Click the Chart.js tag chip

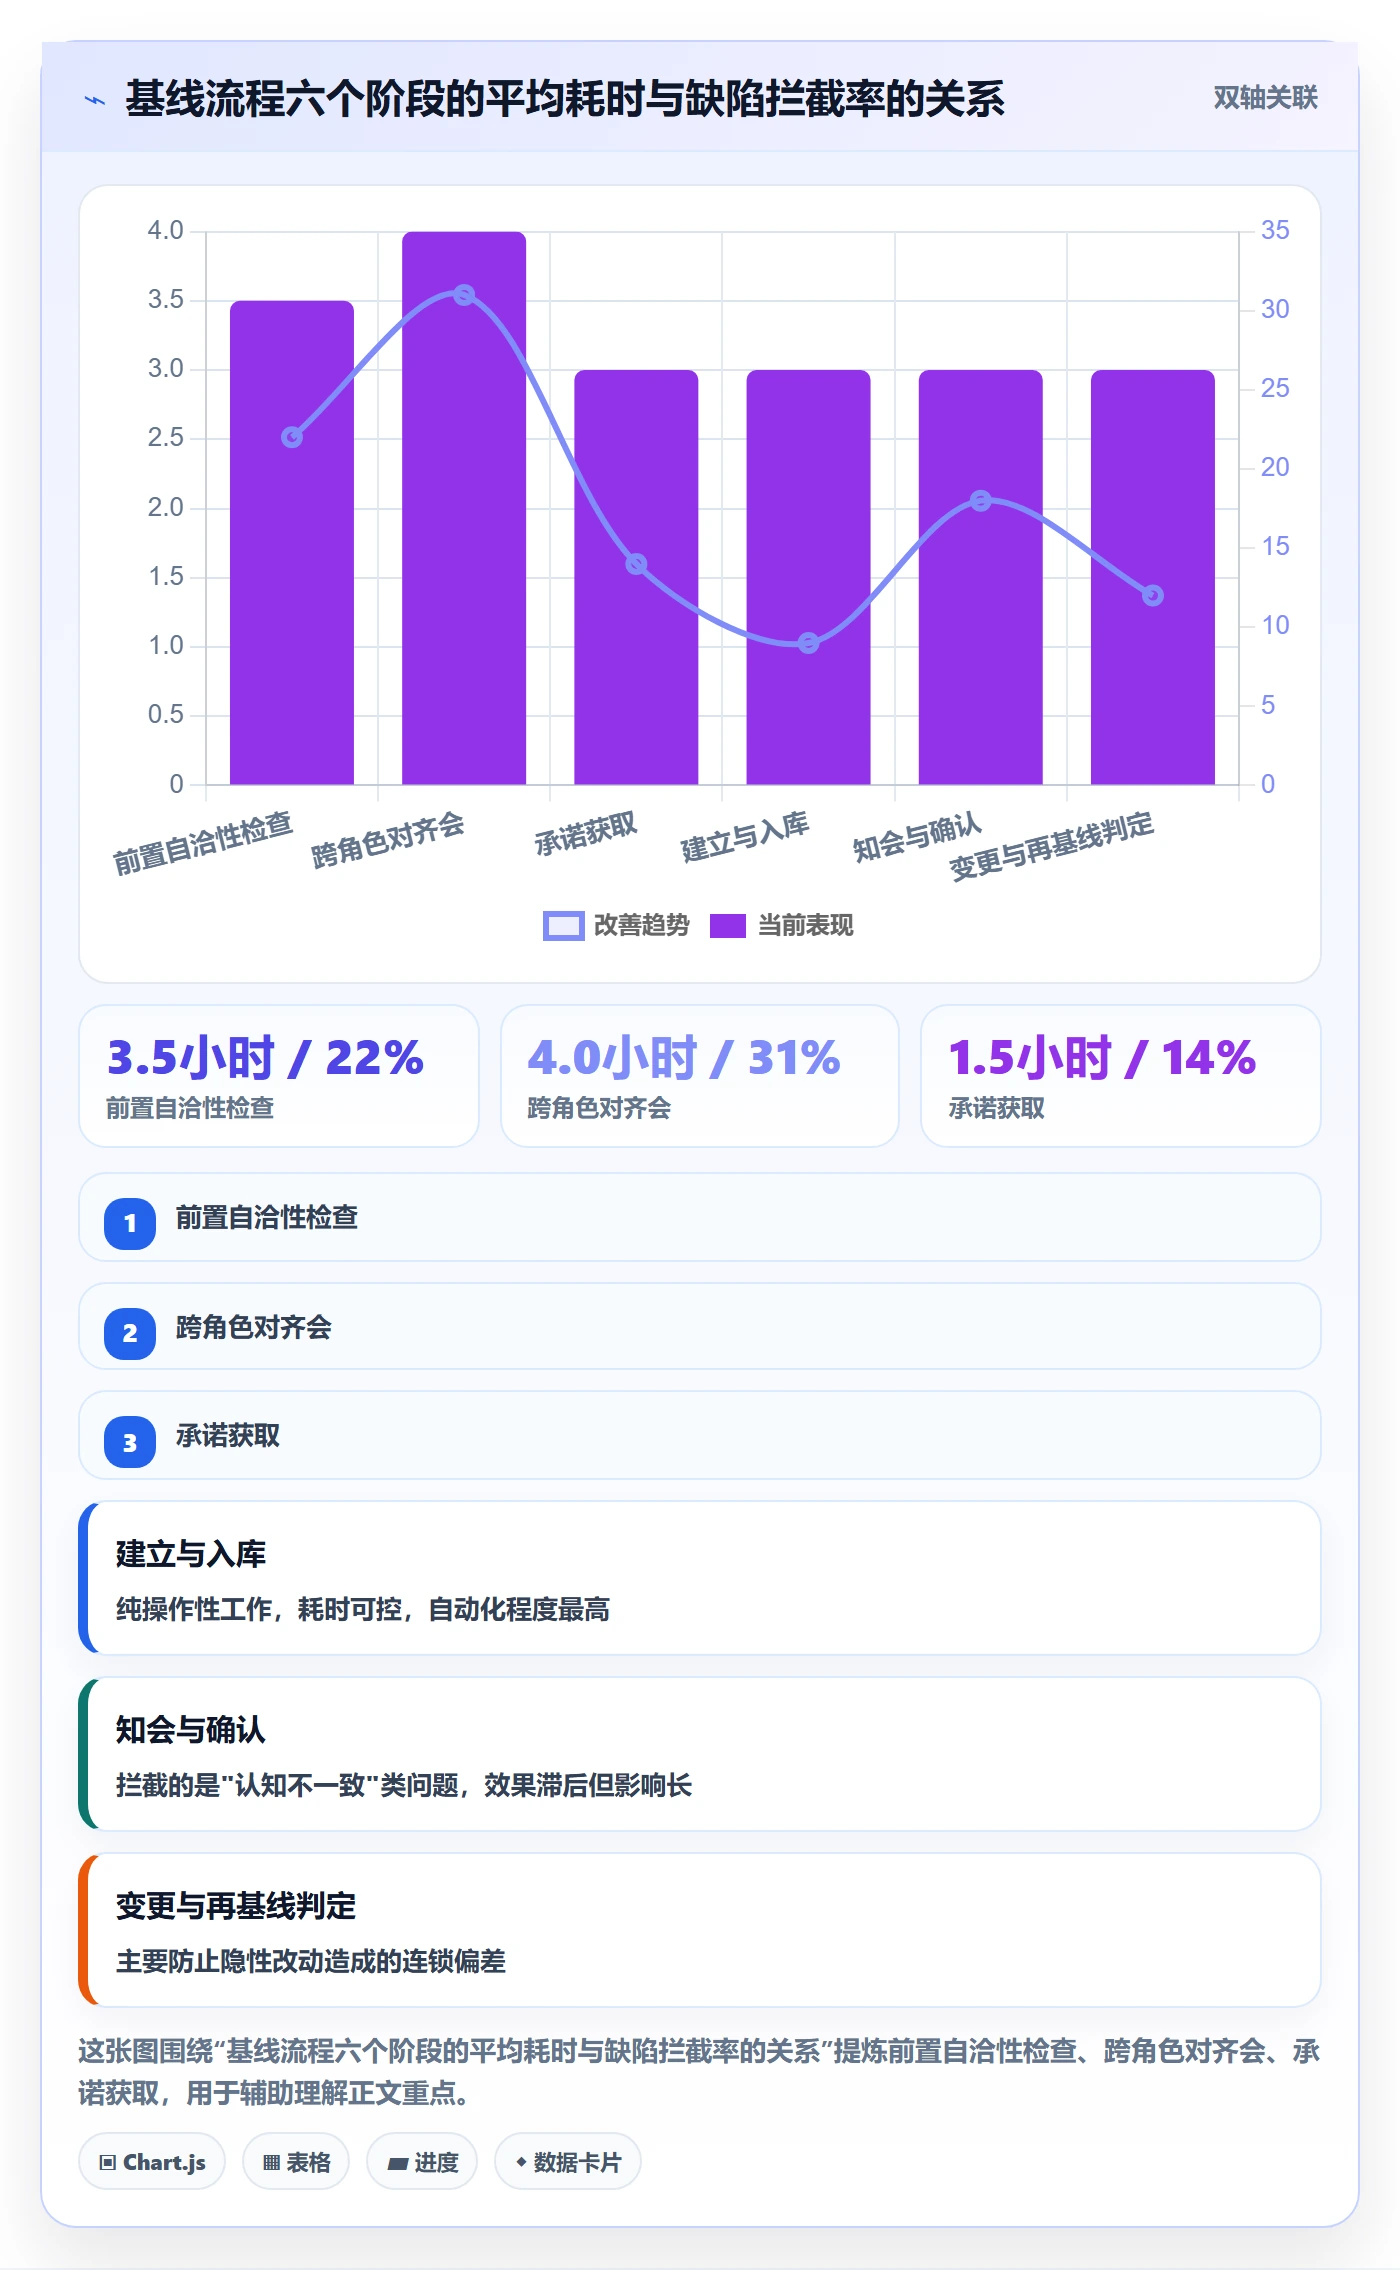152,2162
